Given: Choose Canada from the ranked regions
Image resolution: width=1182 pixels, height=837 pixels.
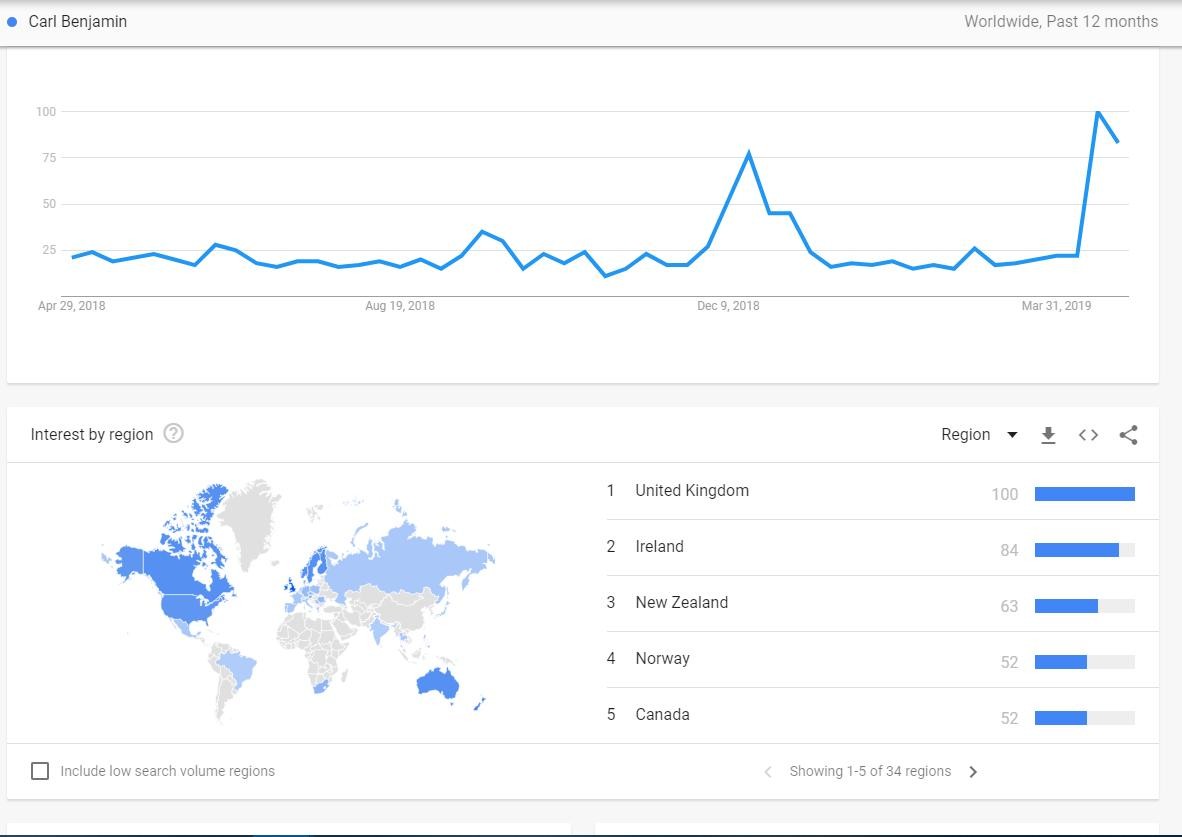Looking at the screenshot, I should (x=662, y=715).
